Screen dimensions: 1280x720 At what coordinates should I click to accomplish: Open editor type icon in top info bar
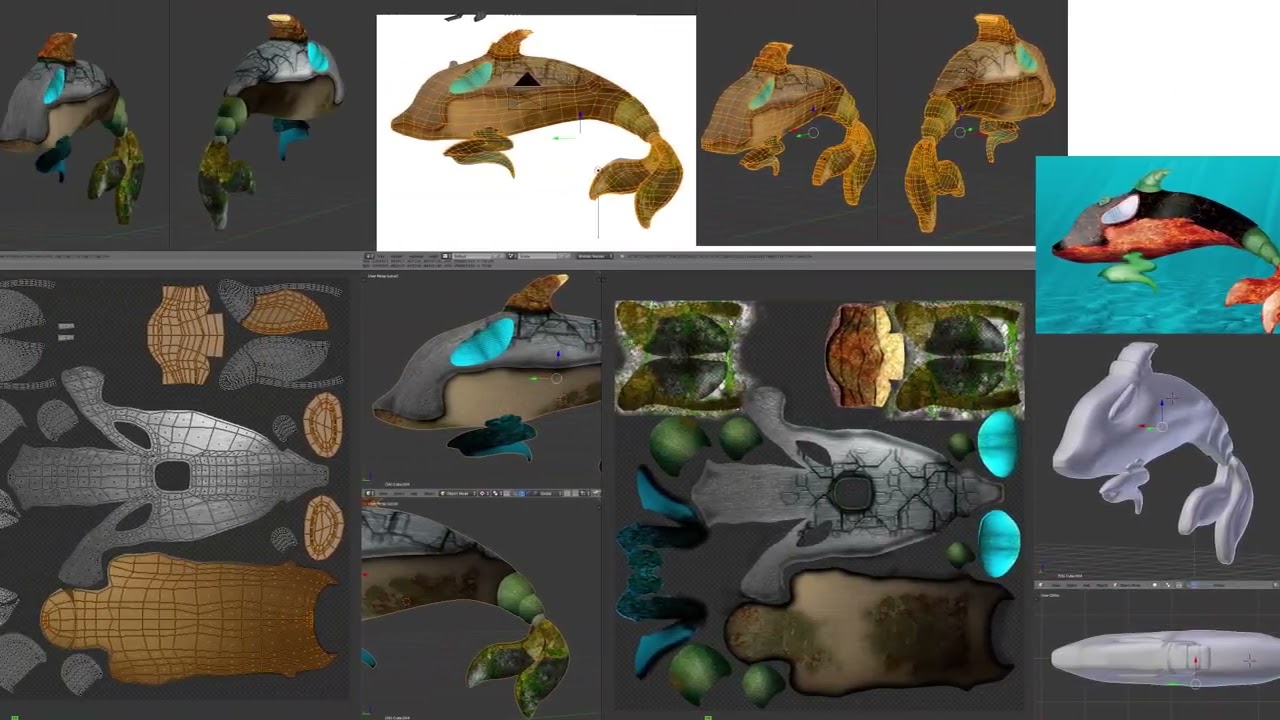coord(369,256)
